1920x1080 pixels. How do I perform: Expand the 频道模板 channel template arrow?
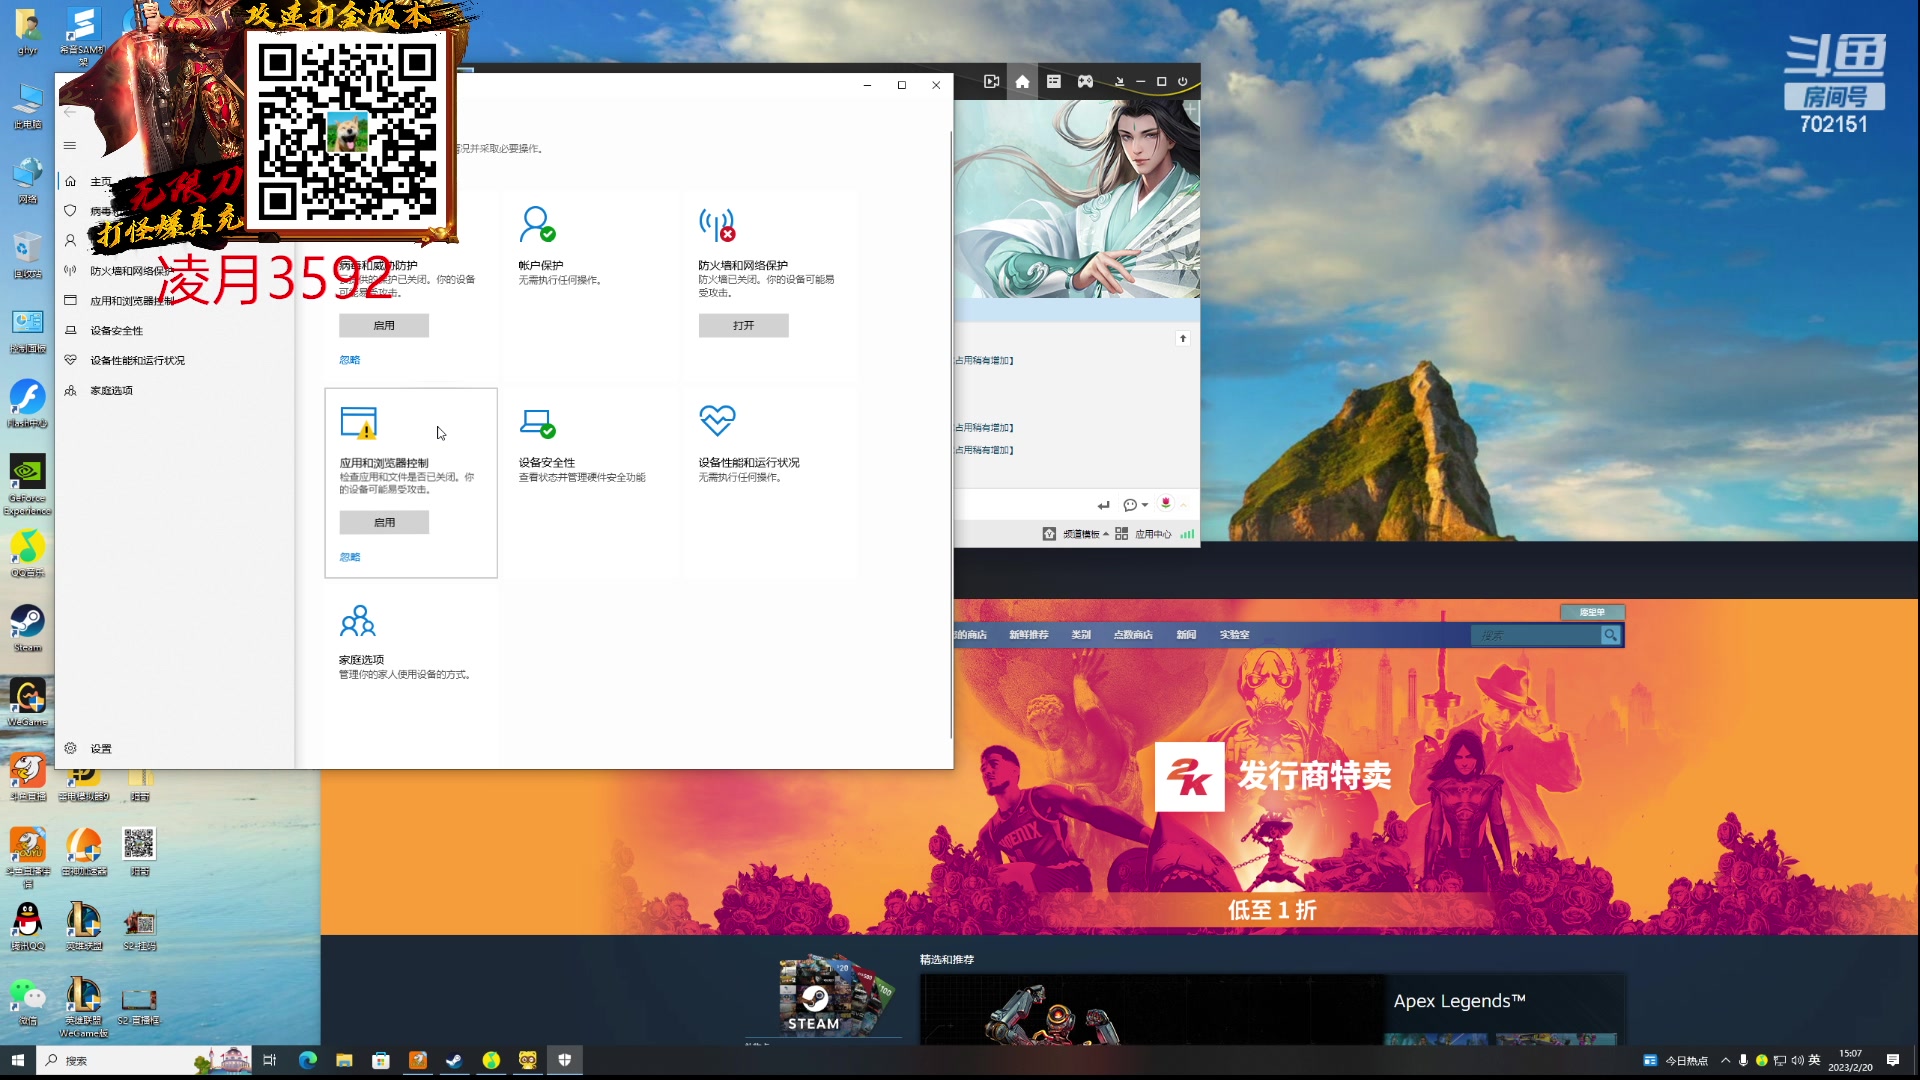tap(1105, 534)
